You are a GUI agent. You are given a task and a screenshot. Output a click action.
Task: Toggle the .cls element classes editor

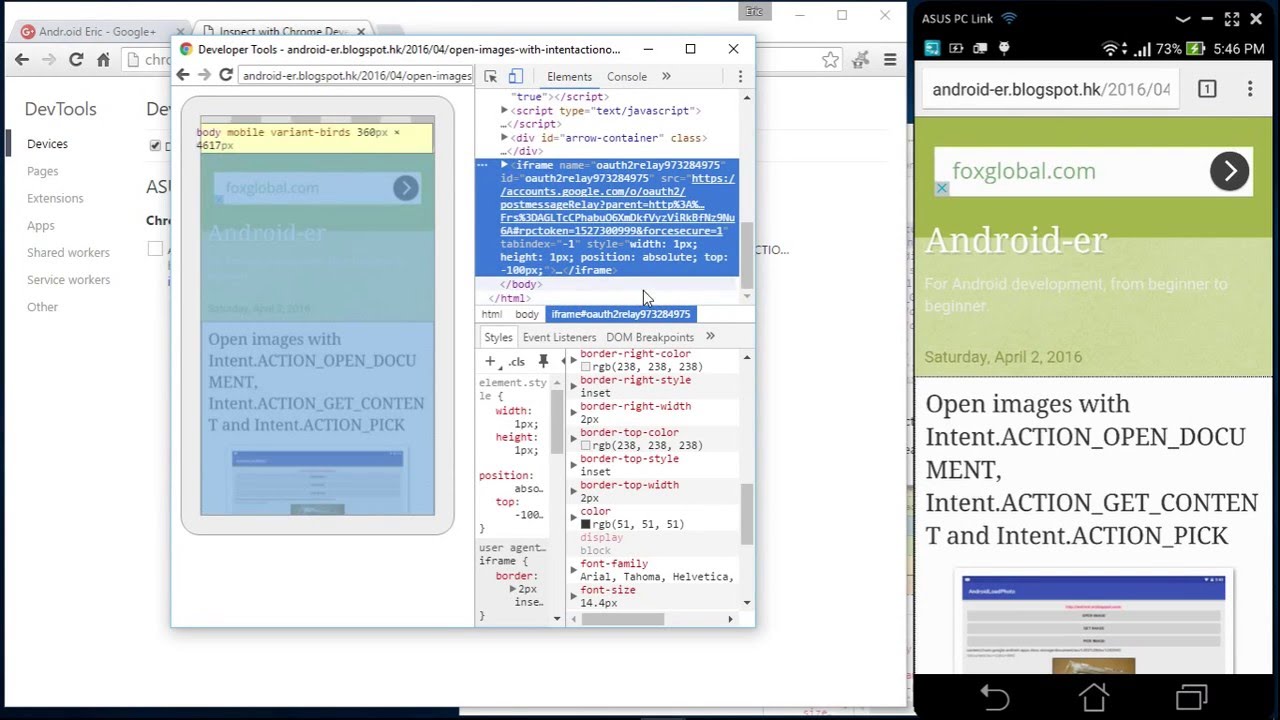click(516, 362)
